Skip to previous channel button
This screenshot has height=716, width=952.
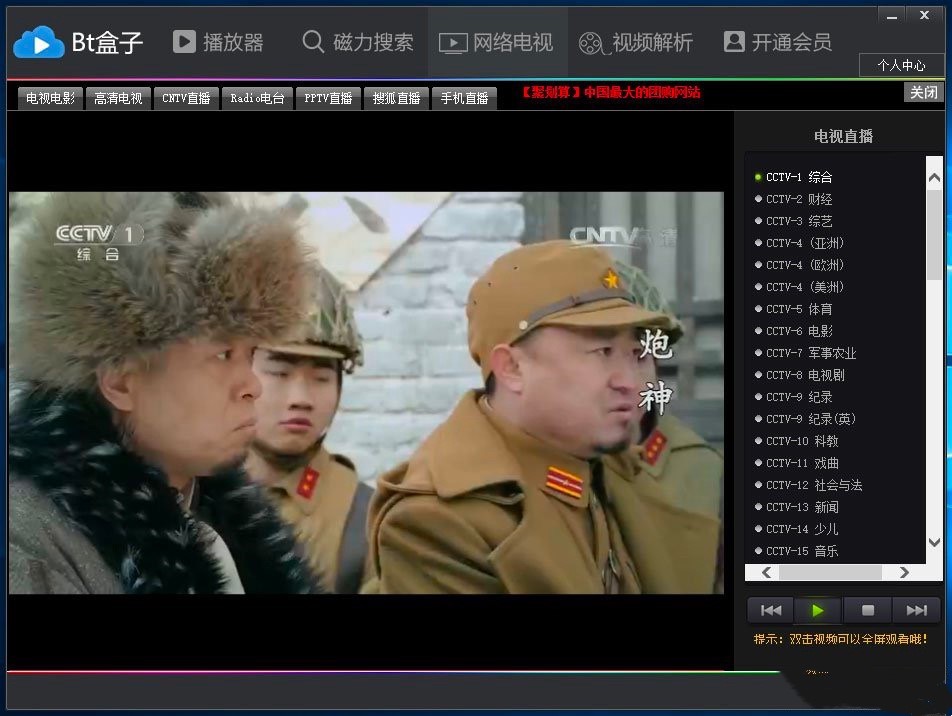[x=770, y=610]
